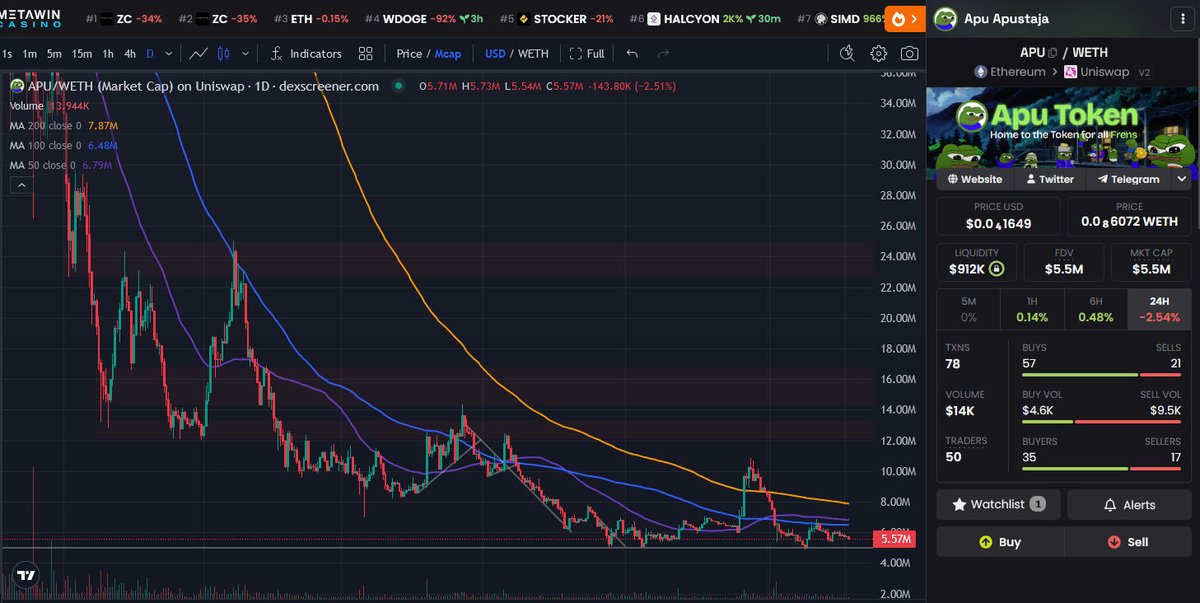
Task: Open the token Telegram link
Action: [x=1128, y=179]
